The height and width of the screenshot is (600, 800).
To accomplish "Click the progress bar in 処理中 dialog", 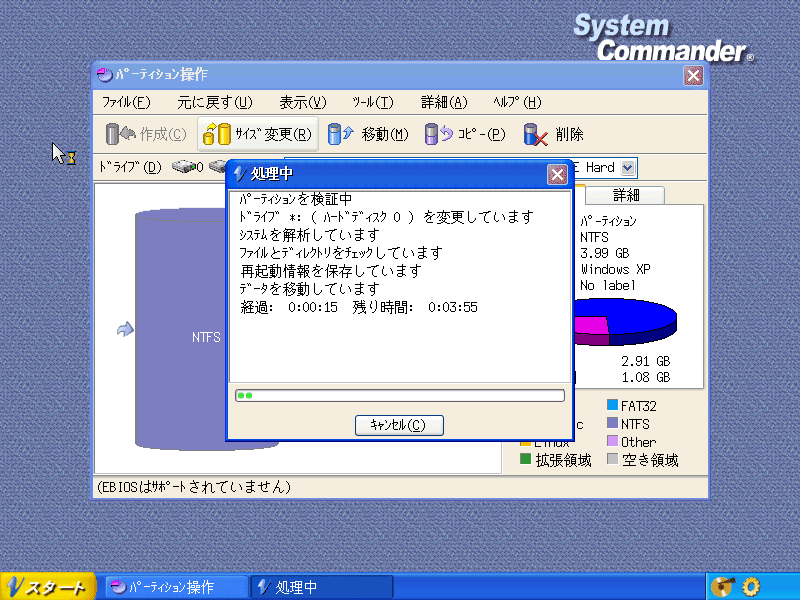I will click(399, 395).
